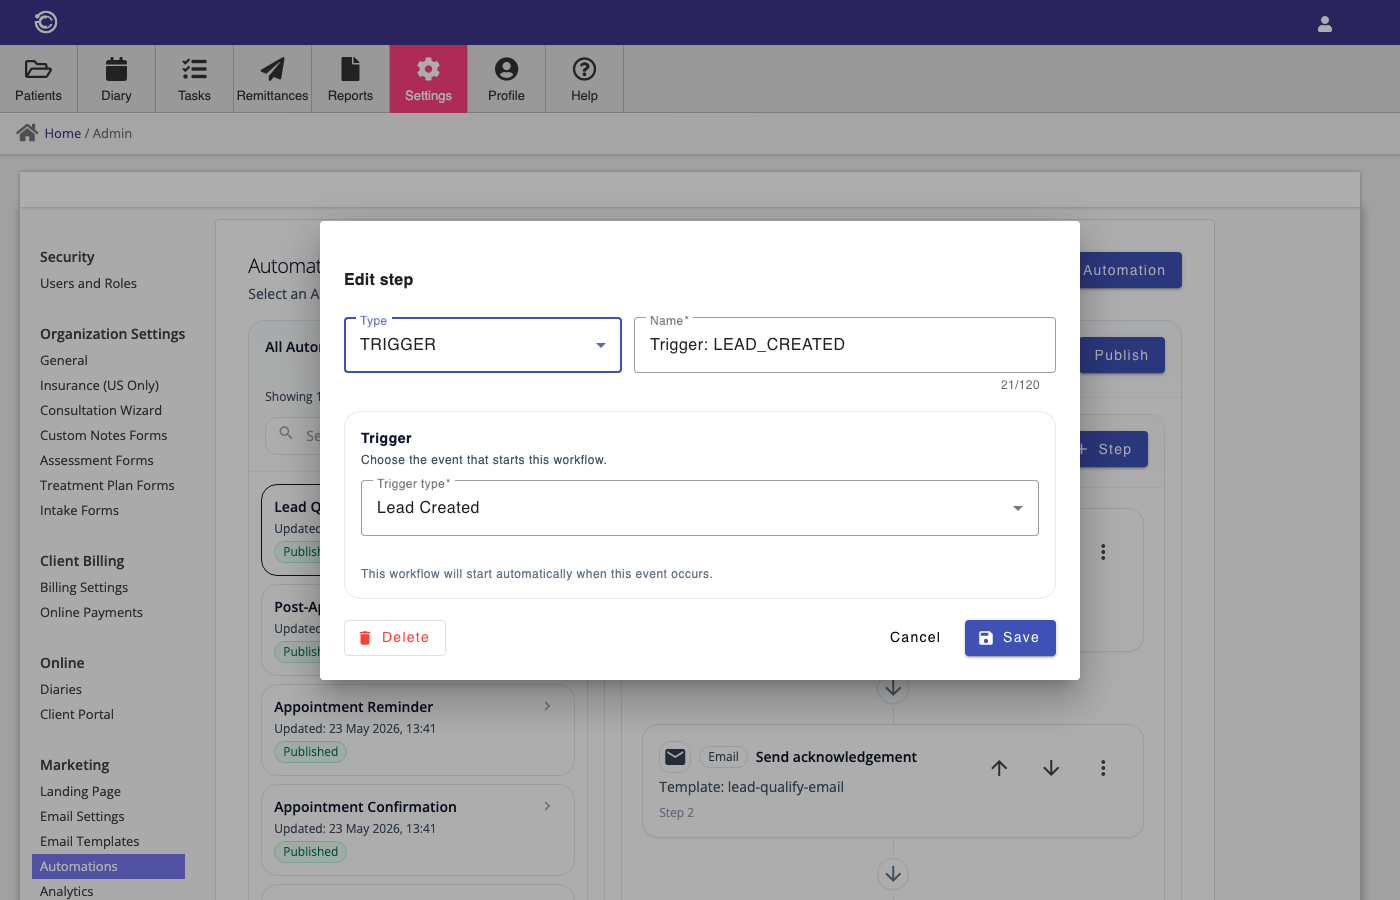
Task: Open the Tasks list
Action: pos(194,79)
